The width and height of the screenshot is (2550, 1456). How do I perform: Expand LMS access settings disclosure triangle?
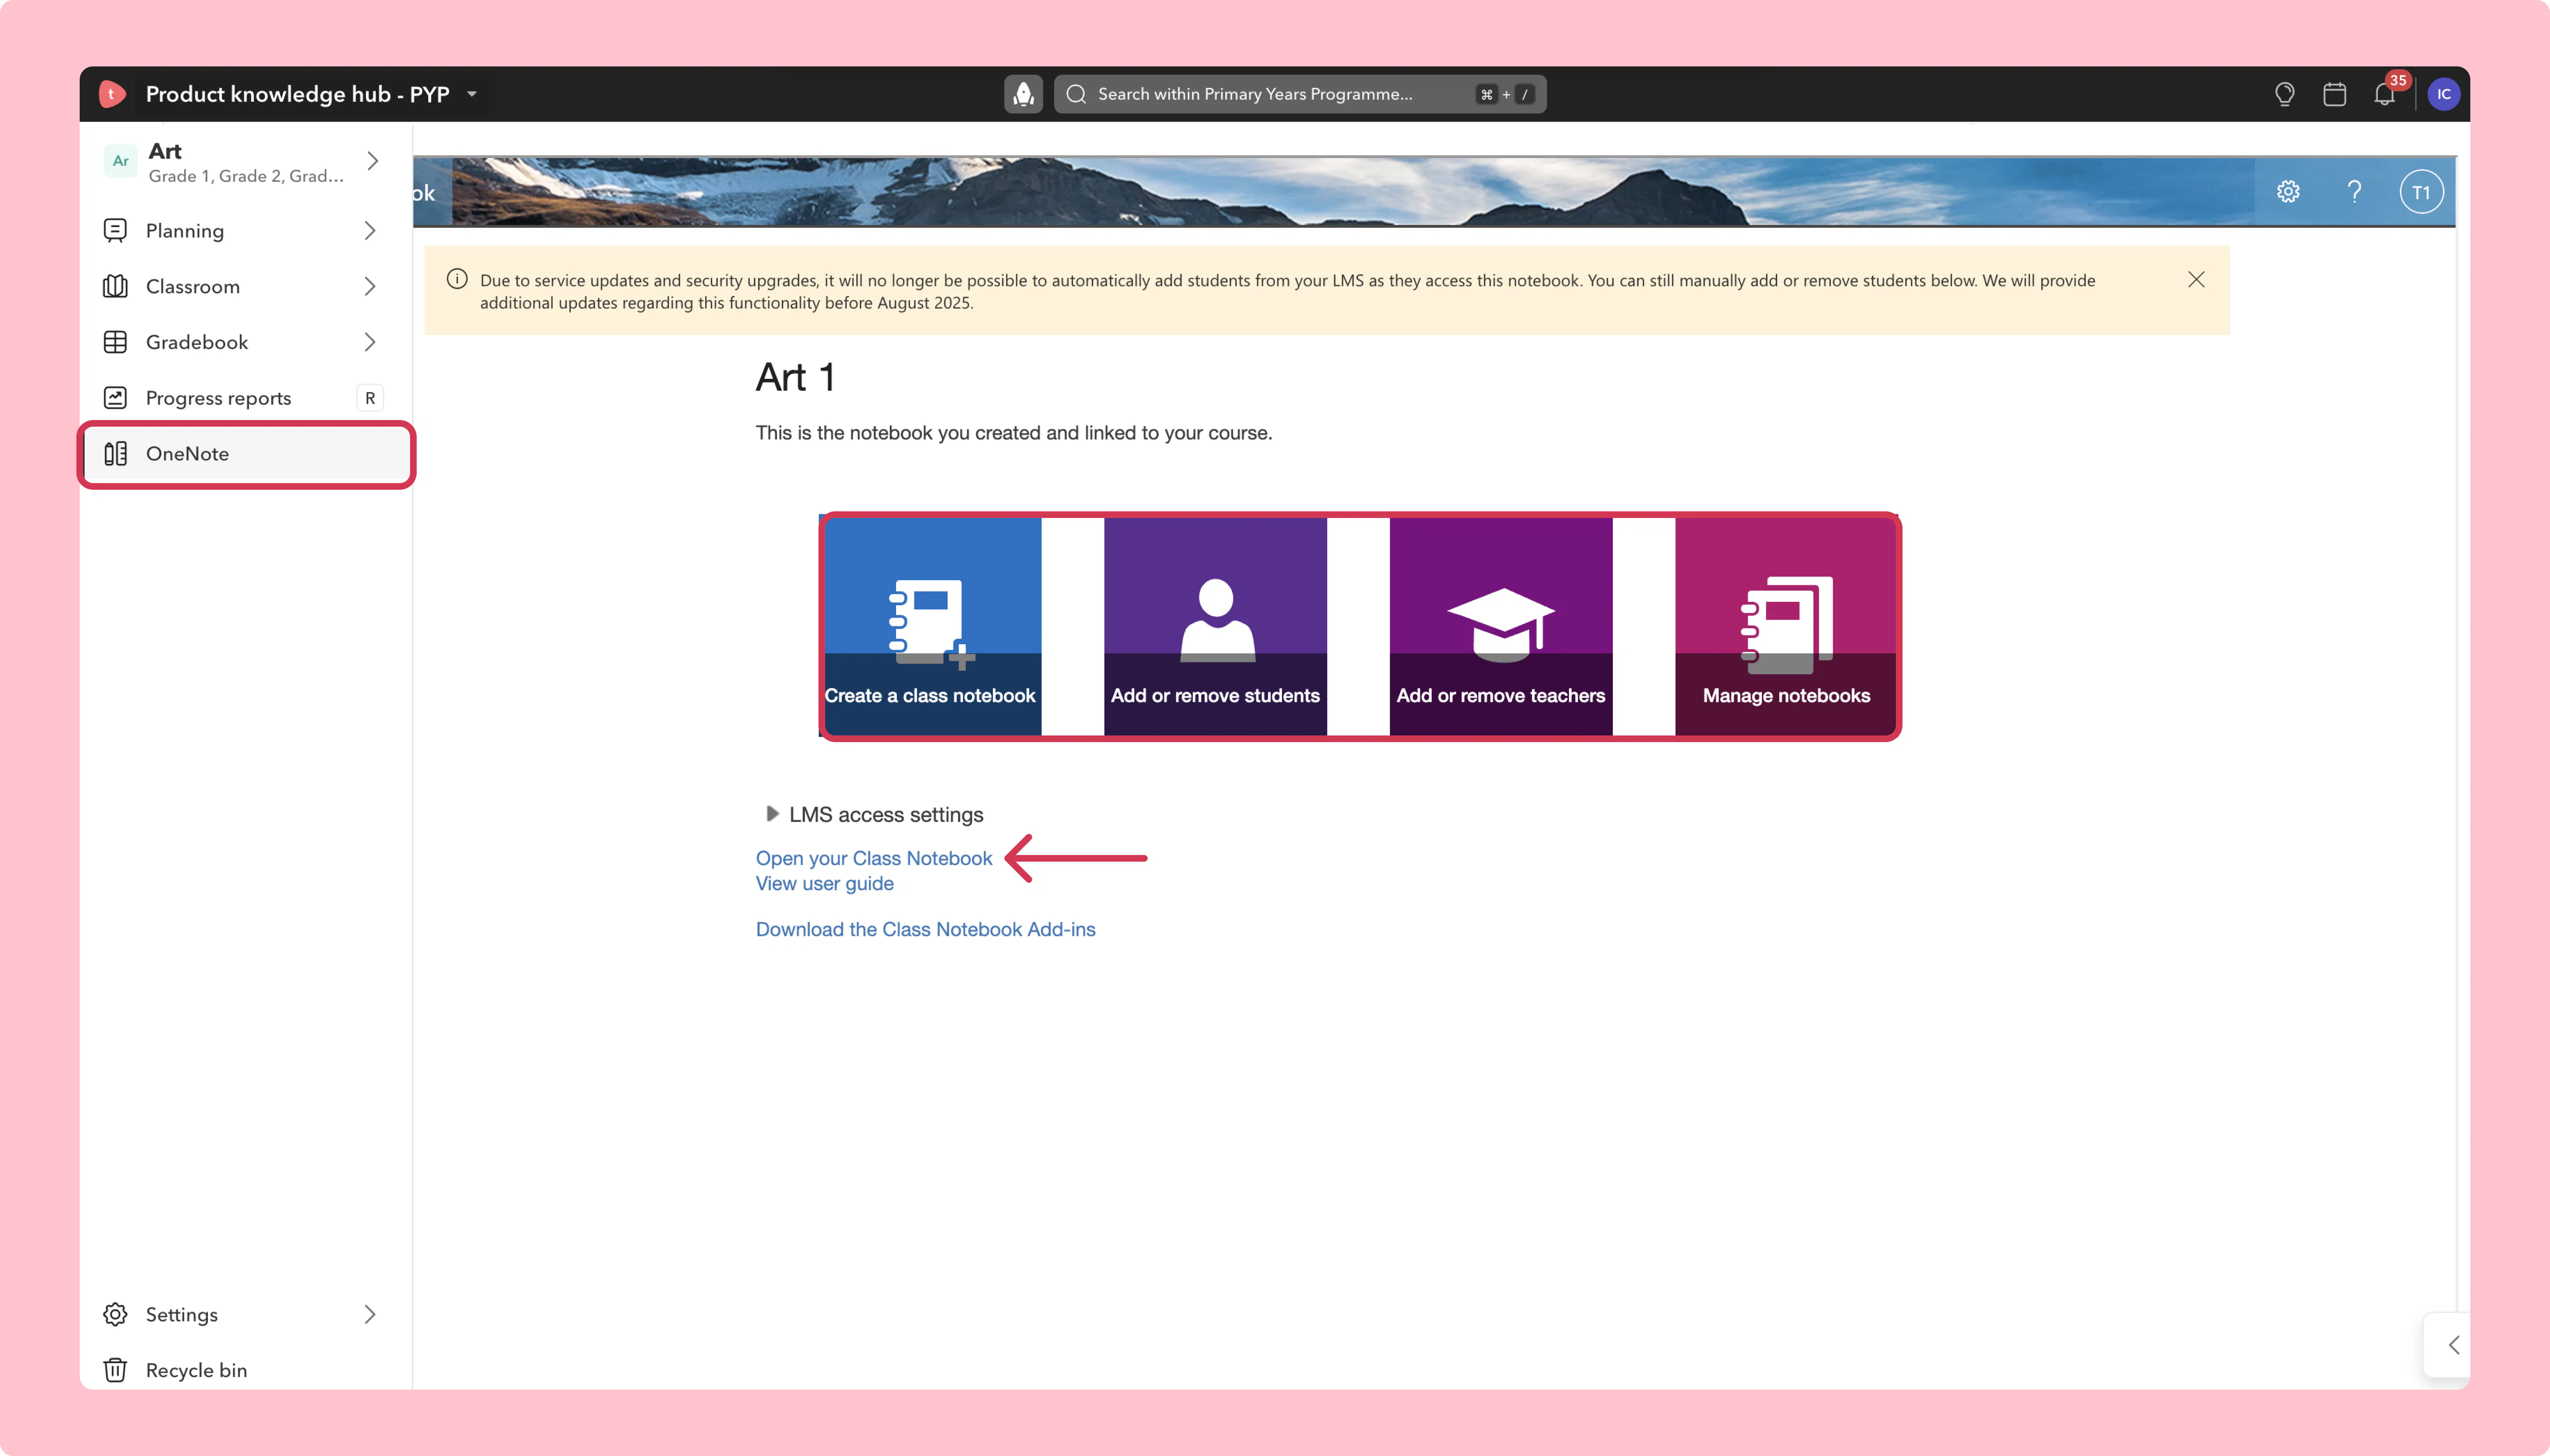pyautogui.click(x=772, y=814)
